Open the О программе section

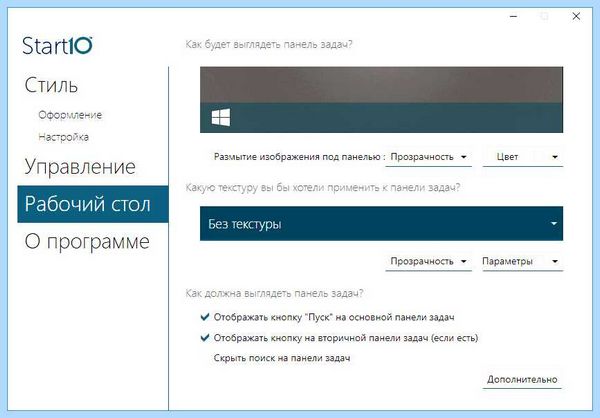pos(87,242)
